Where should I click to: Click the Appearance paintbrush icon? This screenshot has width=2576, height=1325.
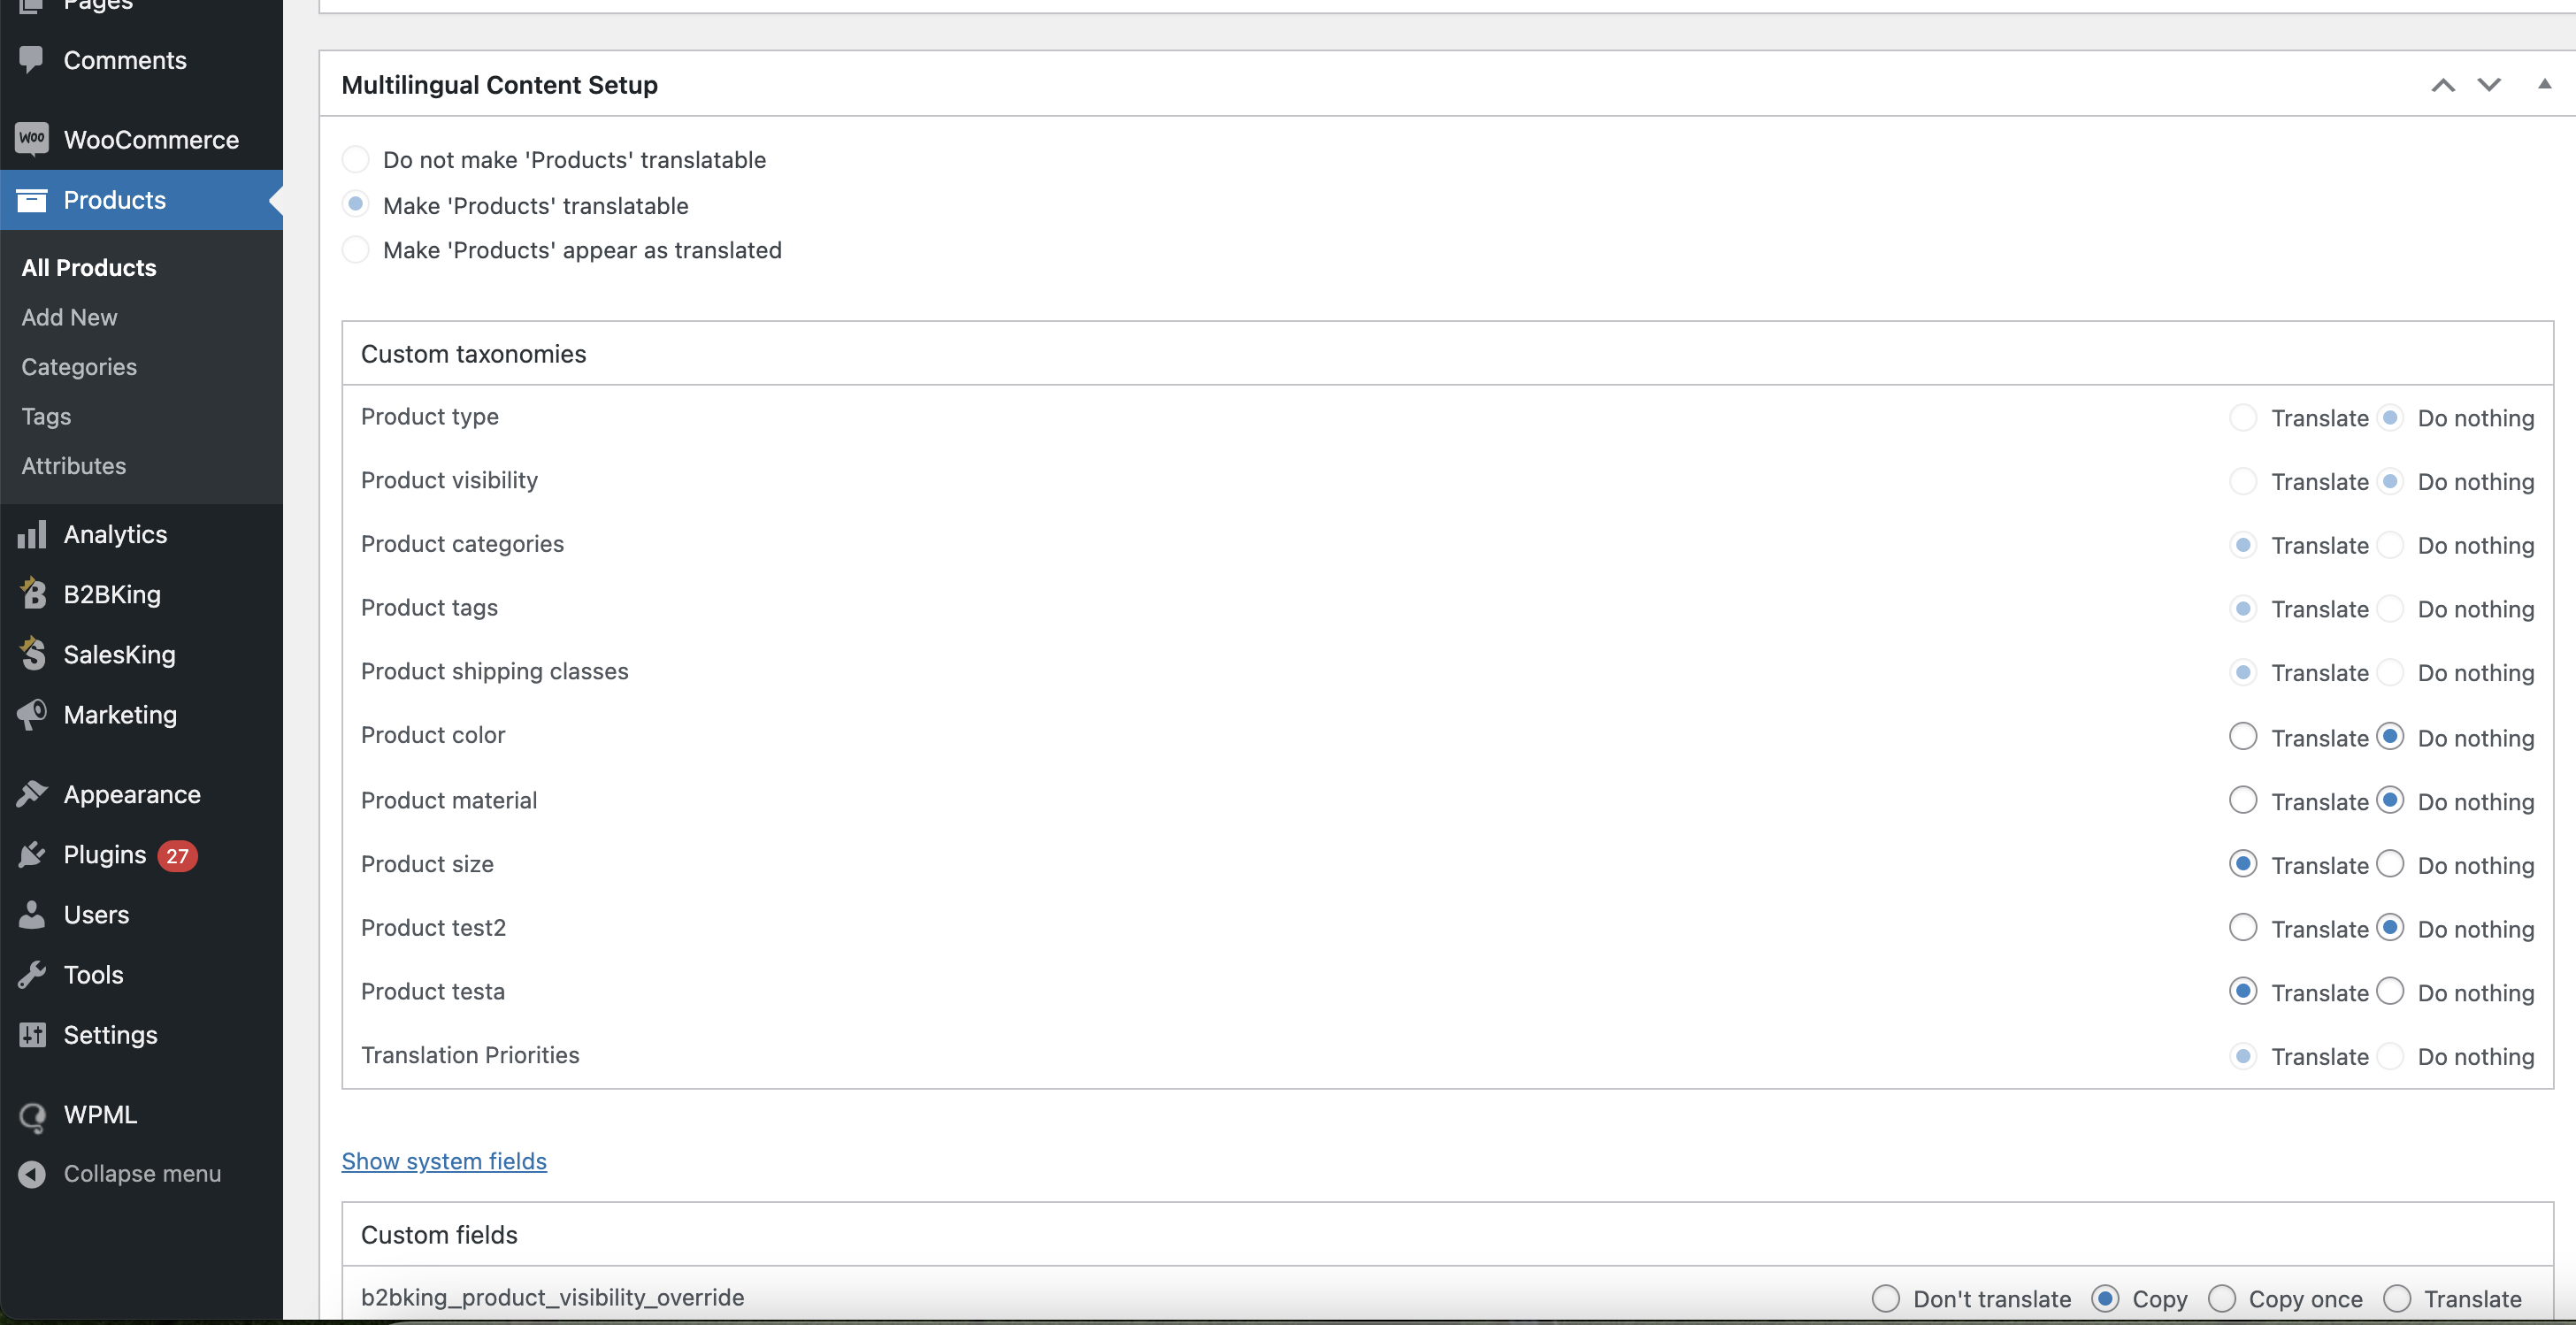point(31,794)
